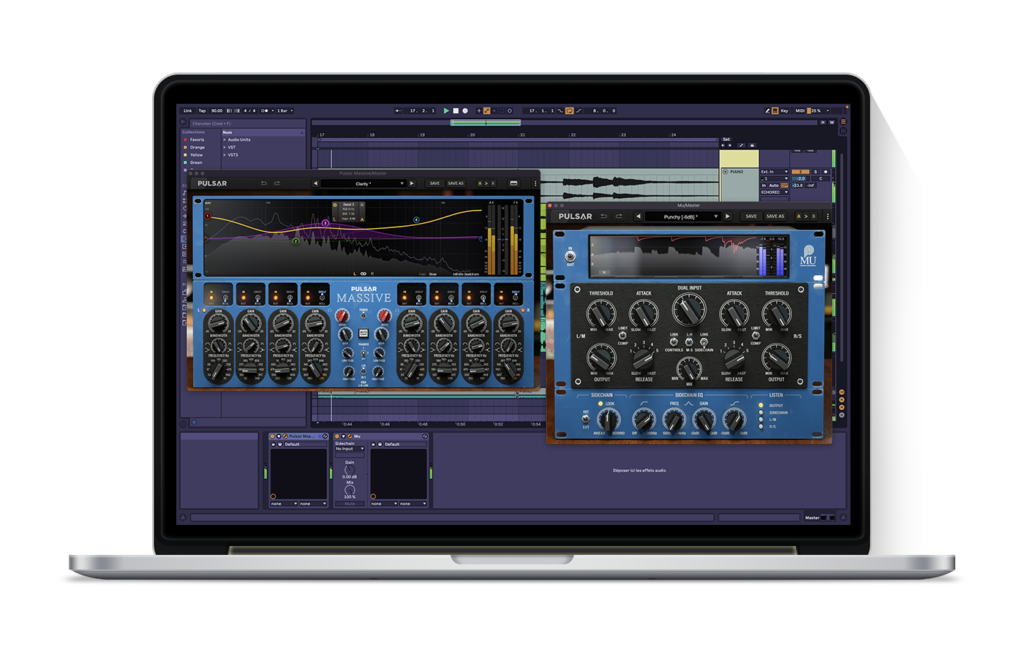
Task: Click SAVE AS in the Pulsar Massive window
Action: pyautogui.click(x=455, y=183)
